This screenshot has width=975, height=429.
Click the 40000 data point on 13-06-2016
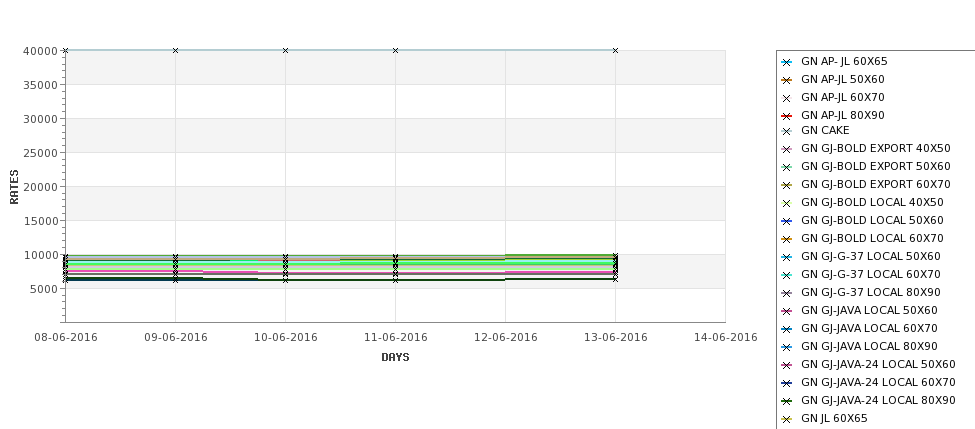(615, 50)
